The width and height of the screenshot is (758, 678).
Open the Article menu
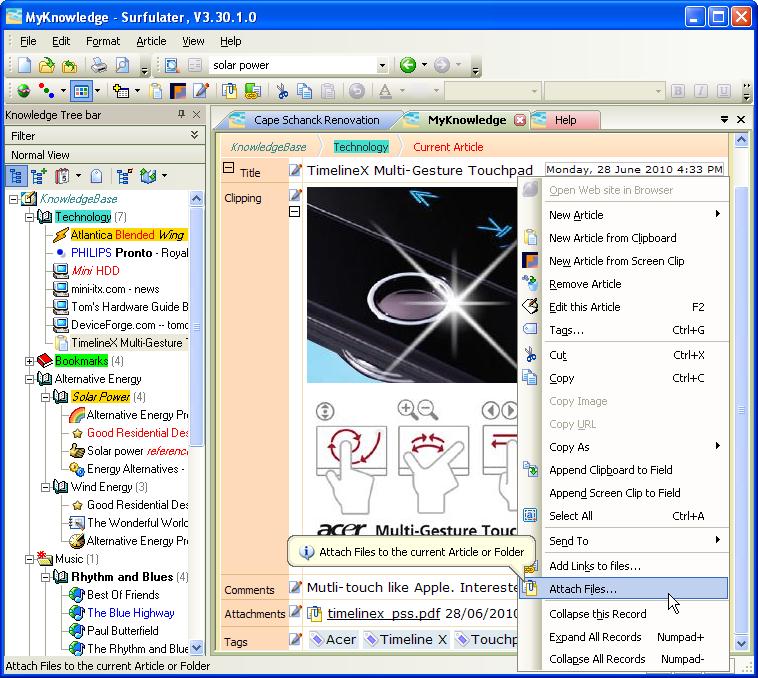pos(151,42)
